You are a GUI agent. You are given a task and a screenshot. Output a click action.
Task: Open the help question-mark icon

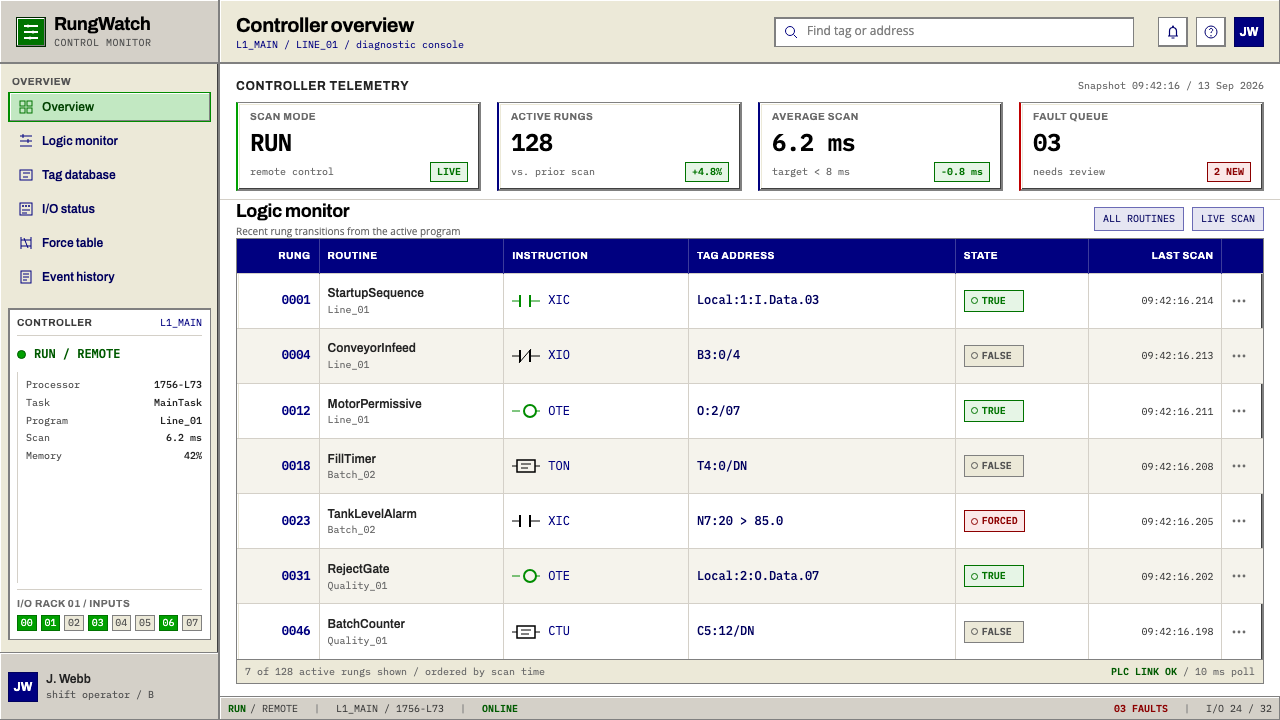[x=1211, y=32]
